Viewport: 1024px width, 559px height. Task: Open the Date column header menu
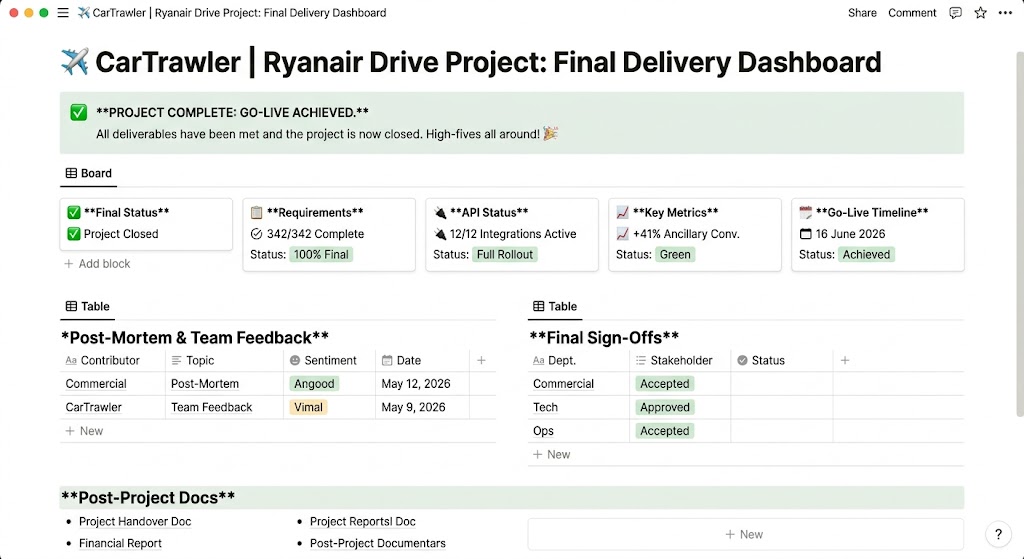(422, 360)
